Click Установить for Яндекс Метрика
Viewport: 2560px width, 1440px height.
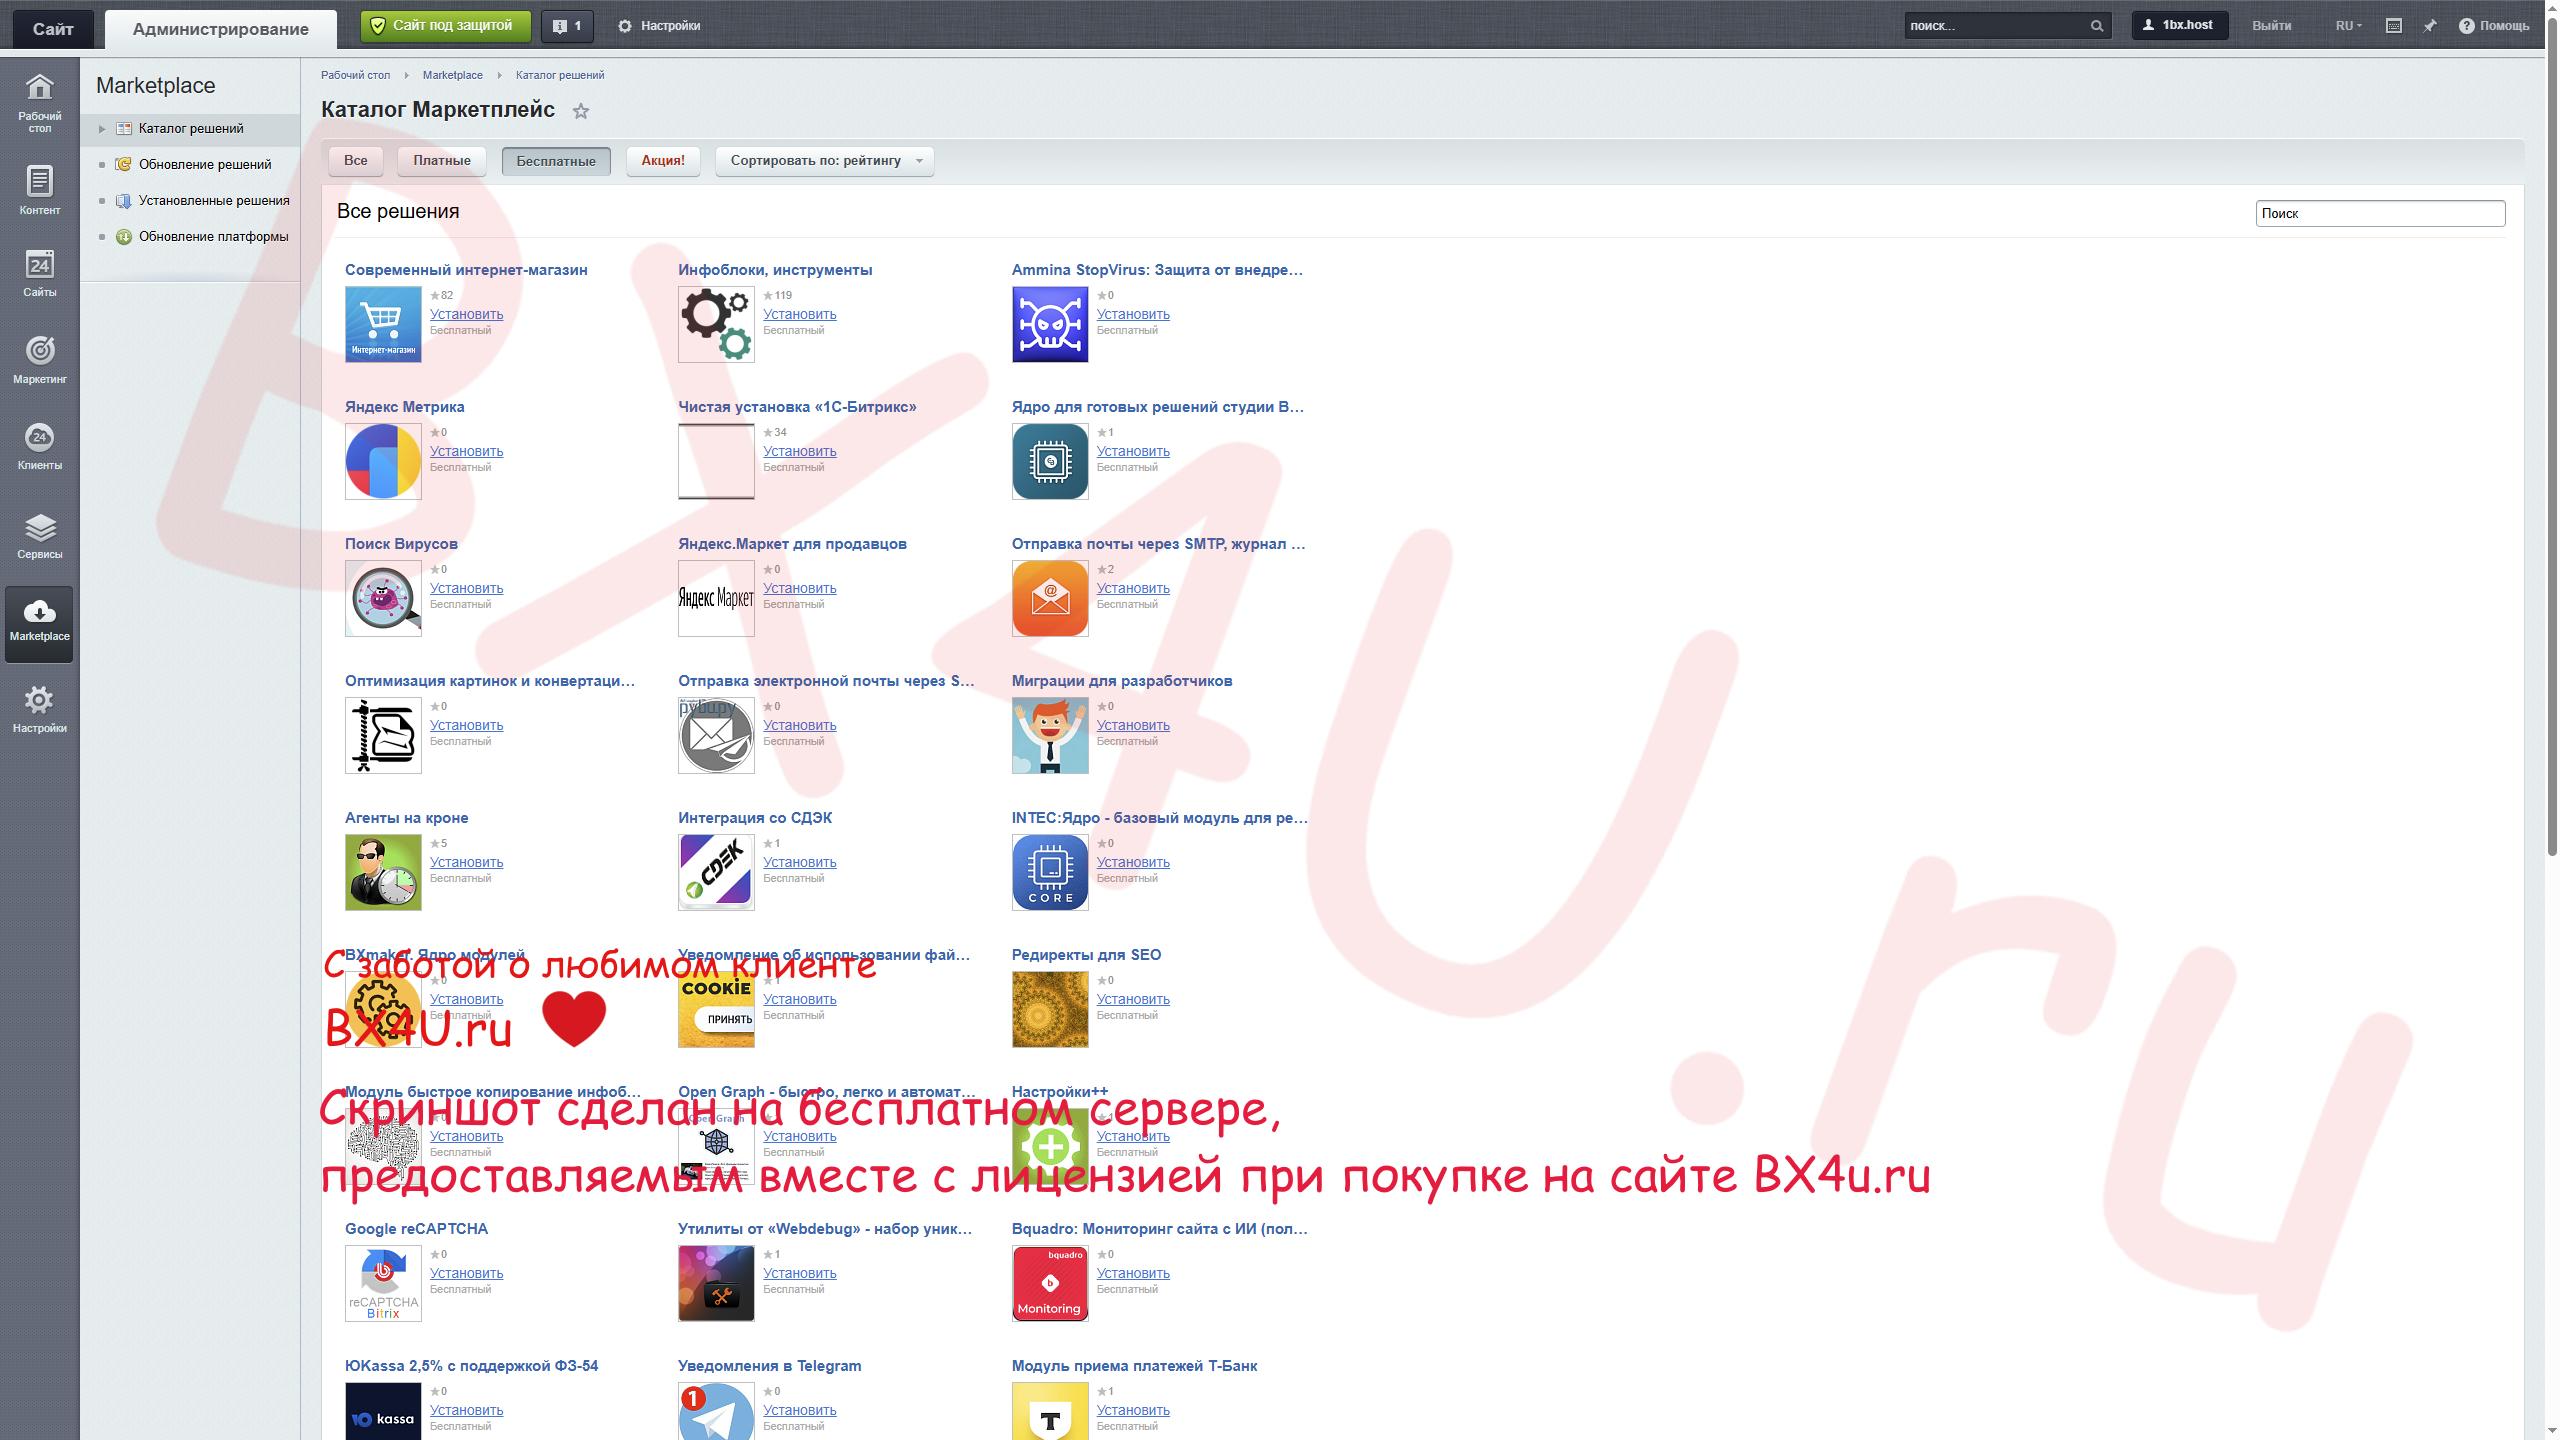[466, 451]
